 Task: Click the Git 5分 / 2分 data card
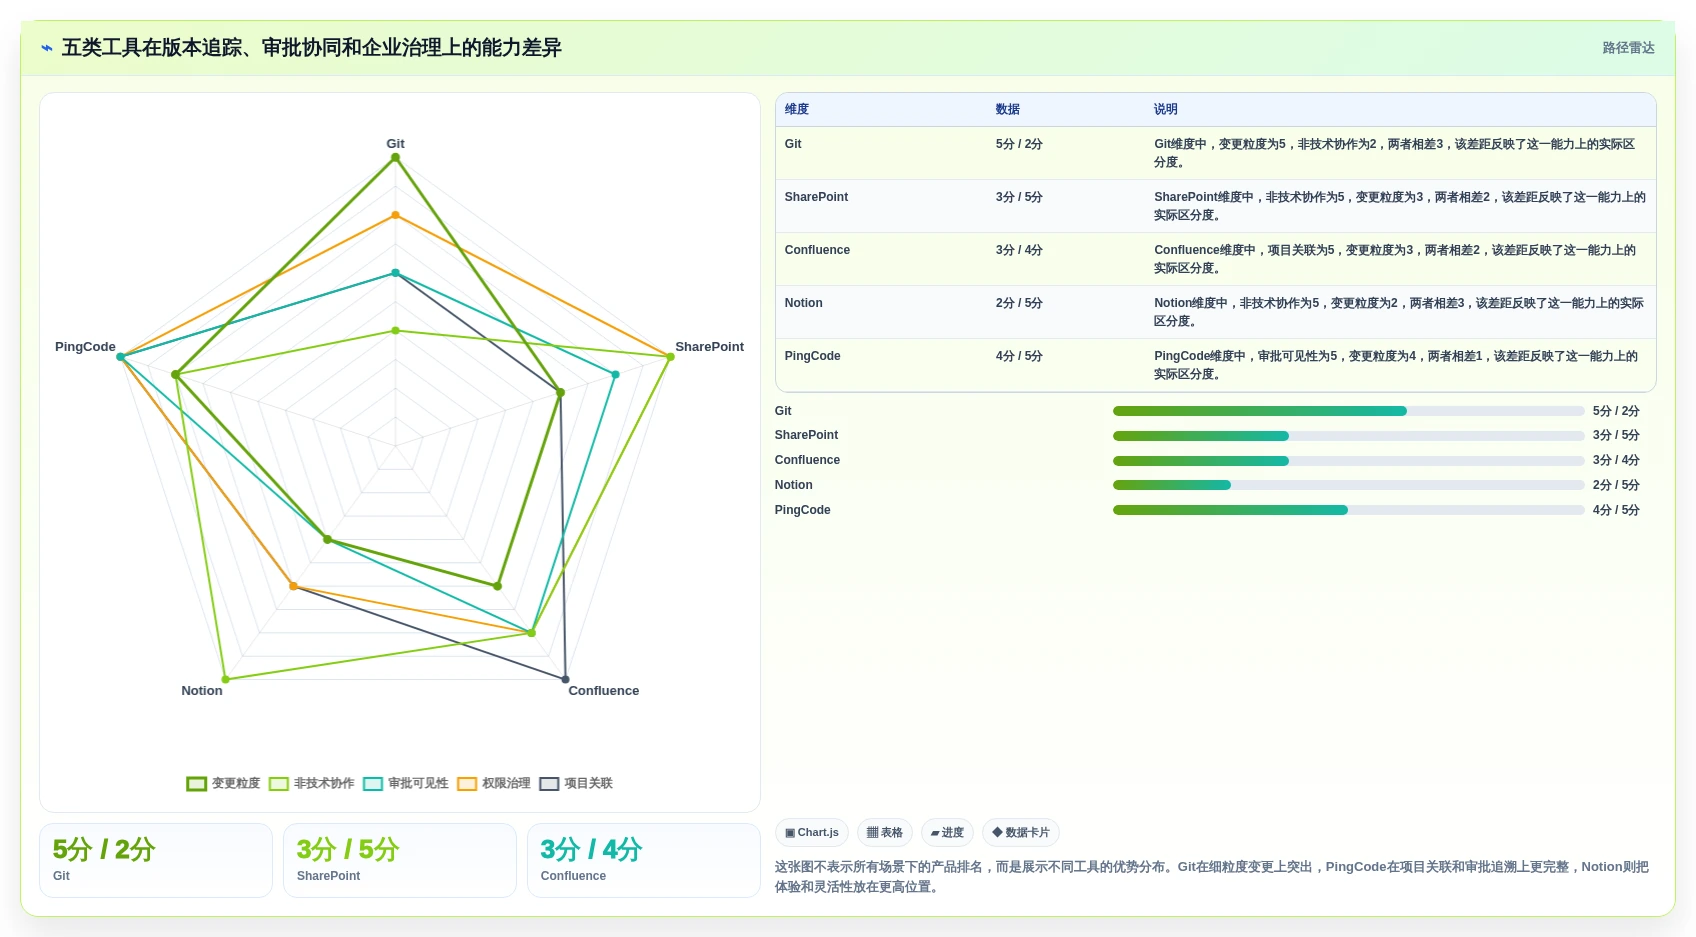(x=156, y=860)
